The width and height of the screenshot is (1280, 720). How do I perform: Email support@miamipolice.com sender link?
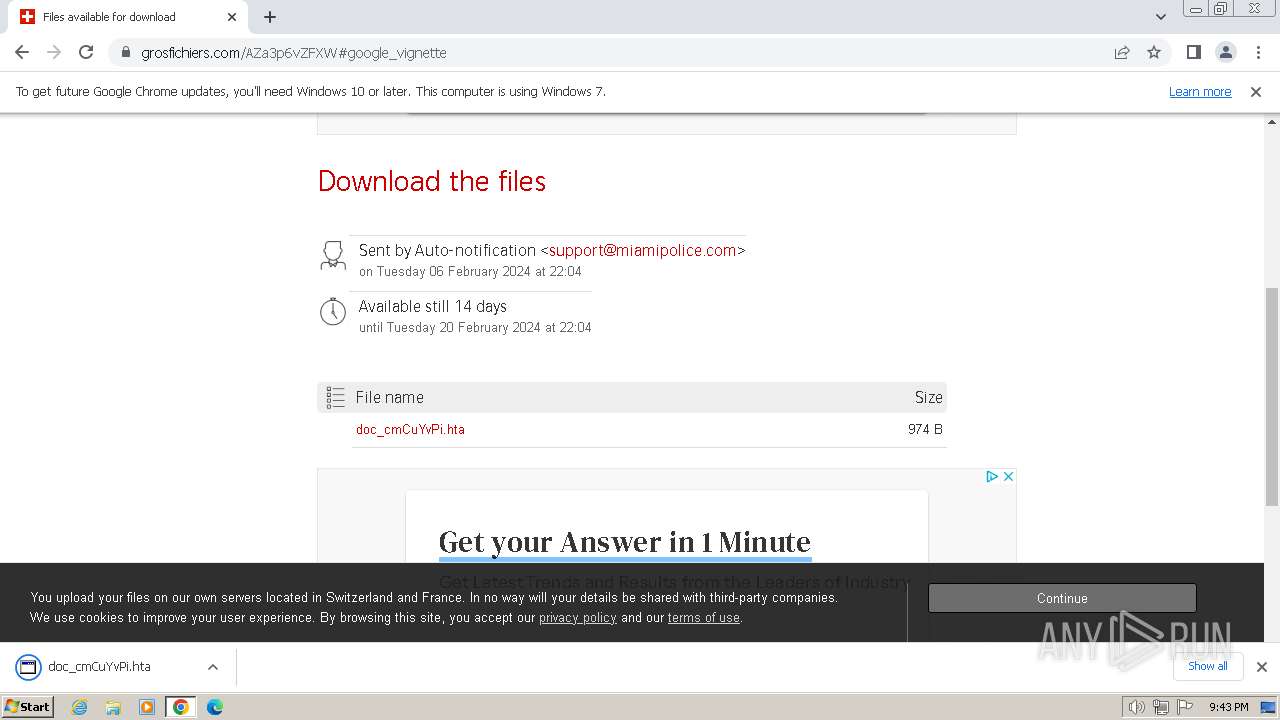click(x=642, y=250)
